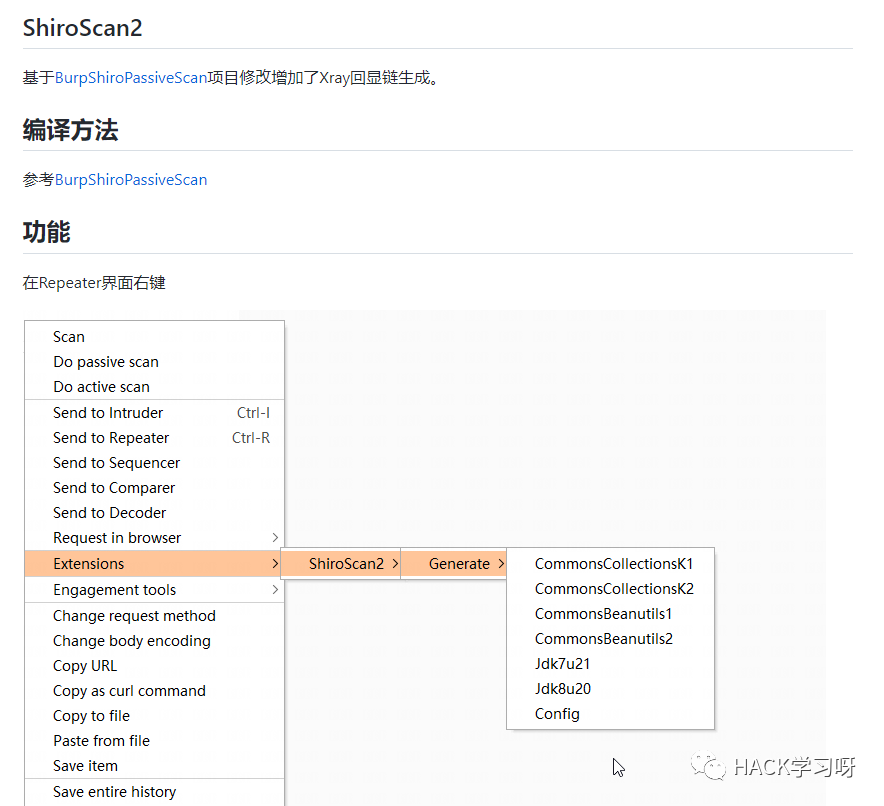Click the ShiroScan2 page heading
The width and height of the screenshot is (884, 806).
82,28
